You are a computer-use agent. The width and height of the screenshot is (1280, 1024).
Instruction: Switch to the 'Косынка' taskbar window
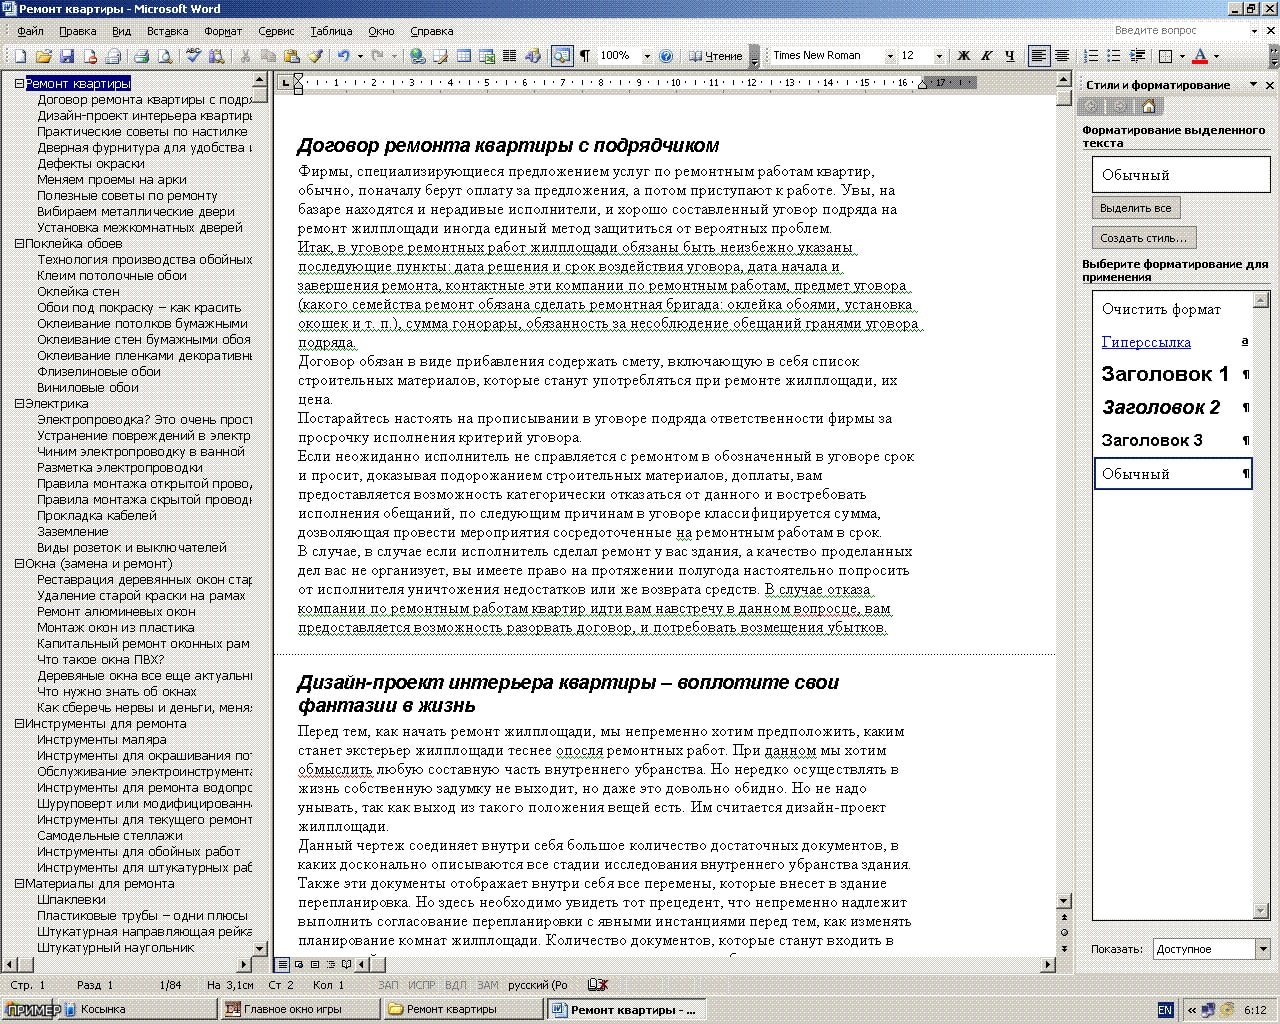coord(102,1010)
